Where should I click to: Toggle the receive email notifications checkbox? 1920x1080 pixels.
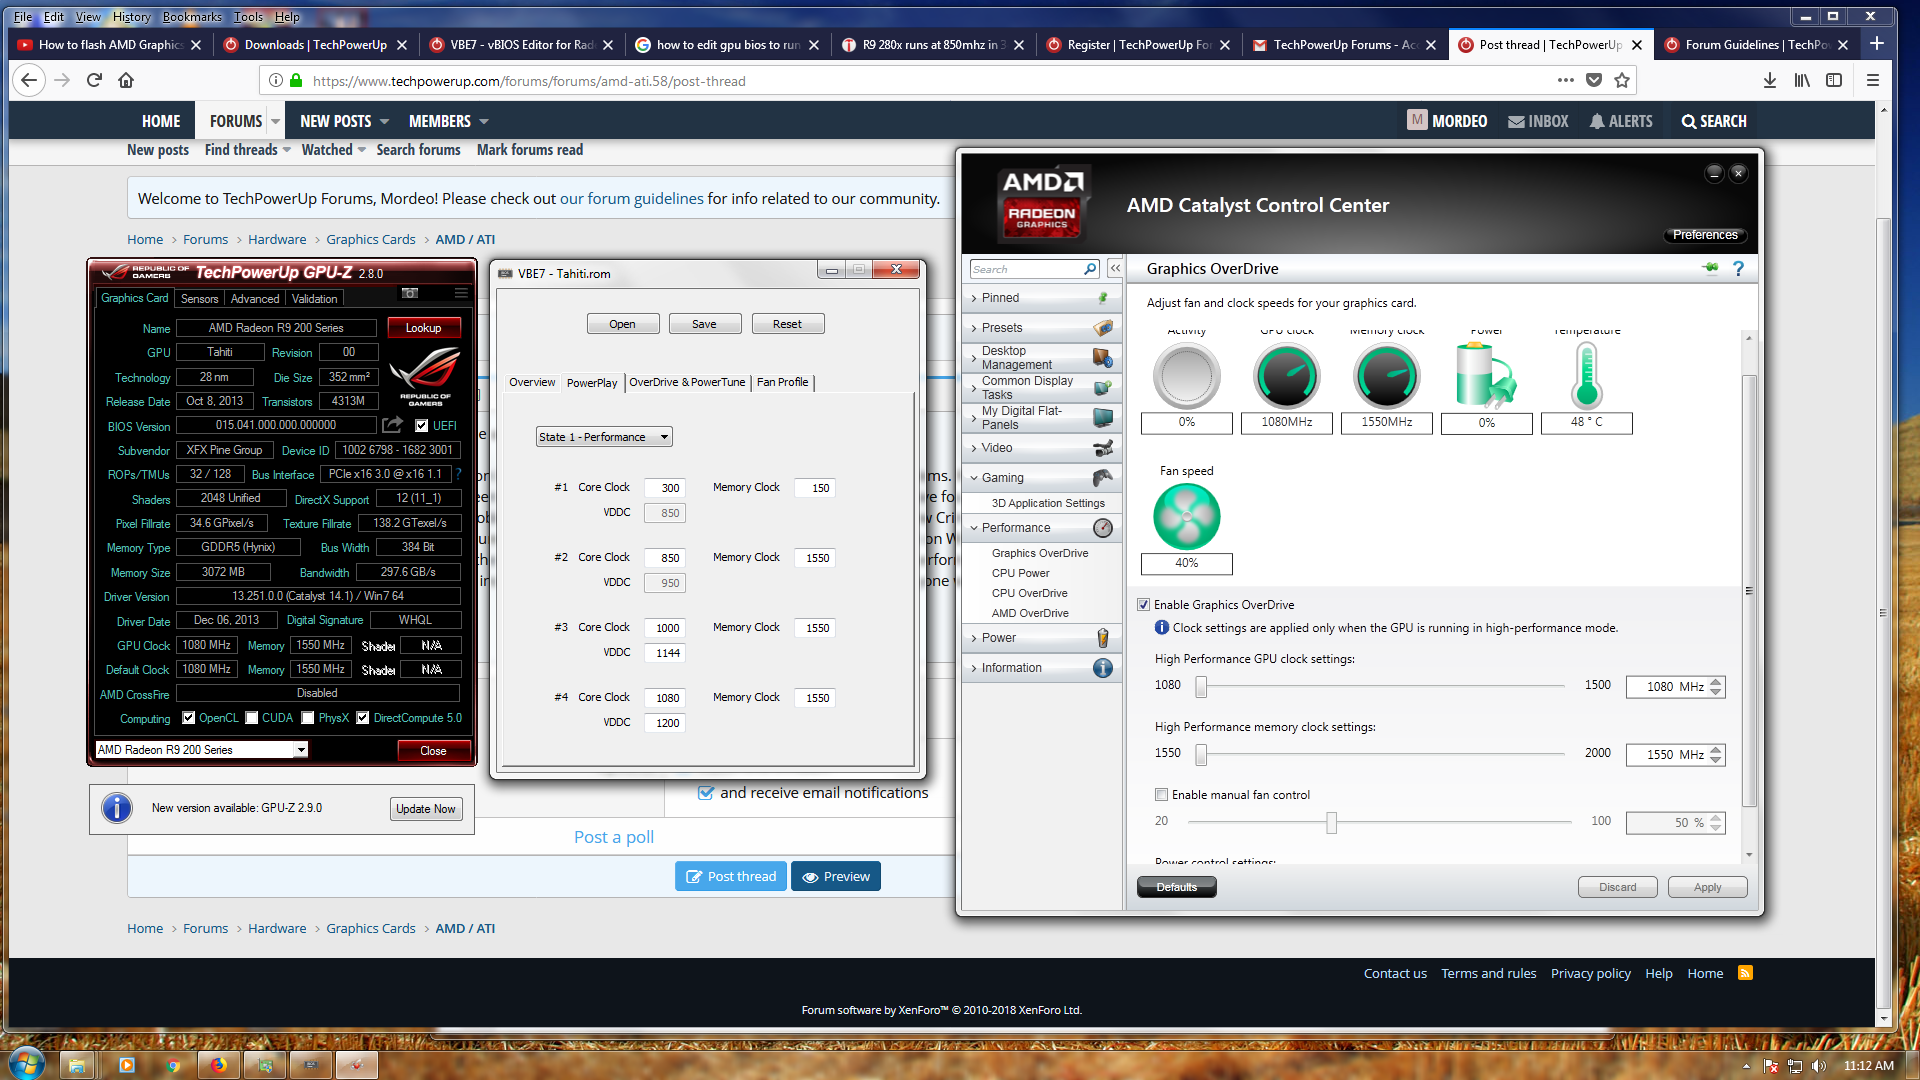click(x=706, y=793)
